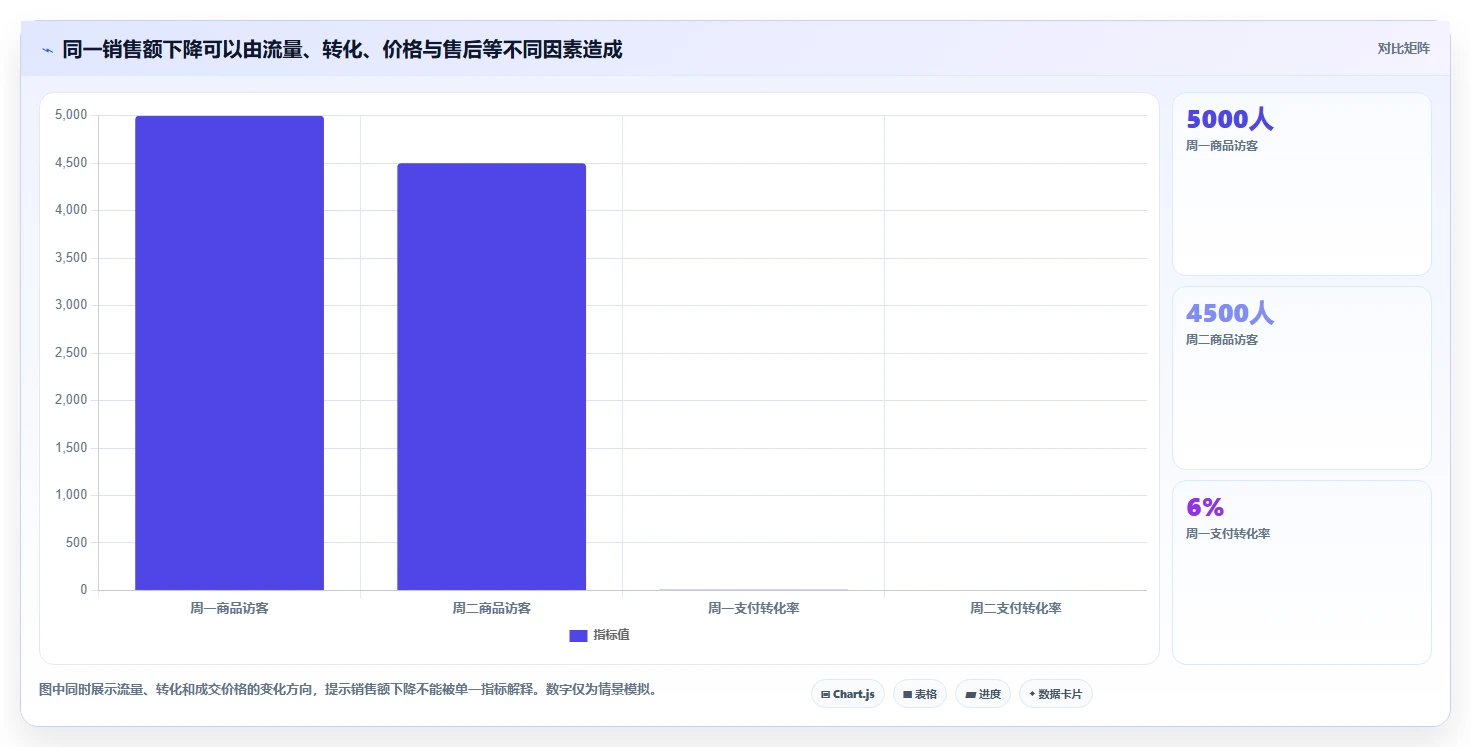Click the 对比矩阵 label in the header

1403,48
